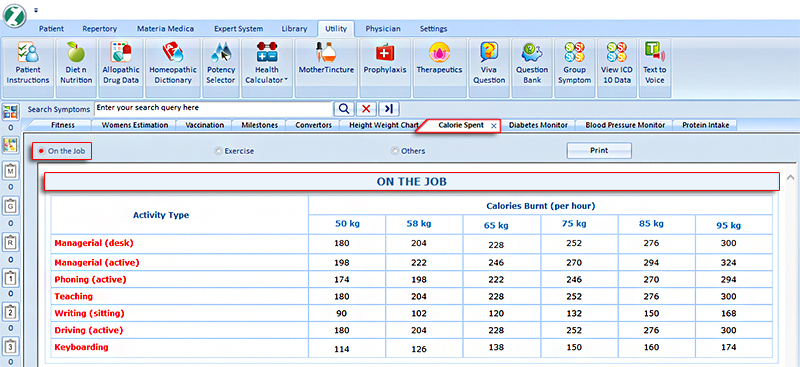The height and width of the screenshot is (367, 800).
Task: Switch to the Convertors tab
Action: [x=313, y=125]
